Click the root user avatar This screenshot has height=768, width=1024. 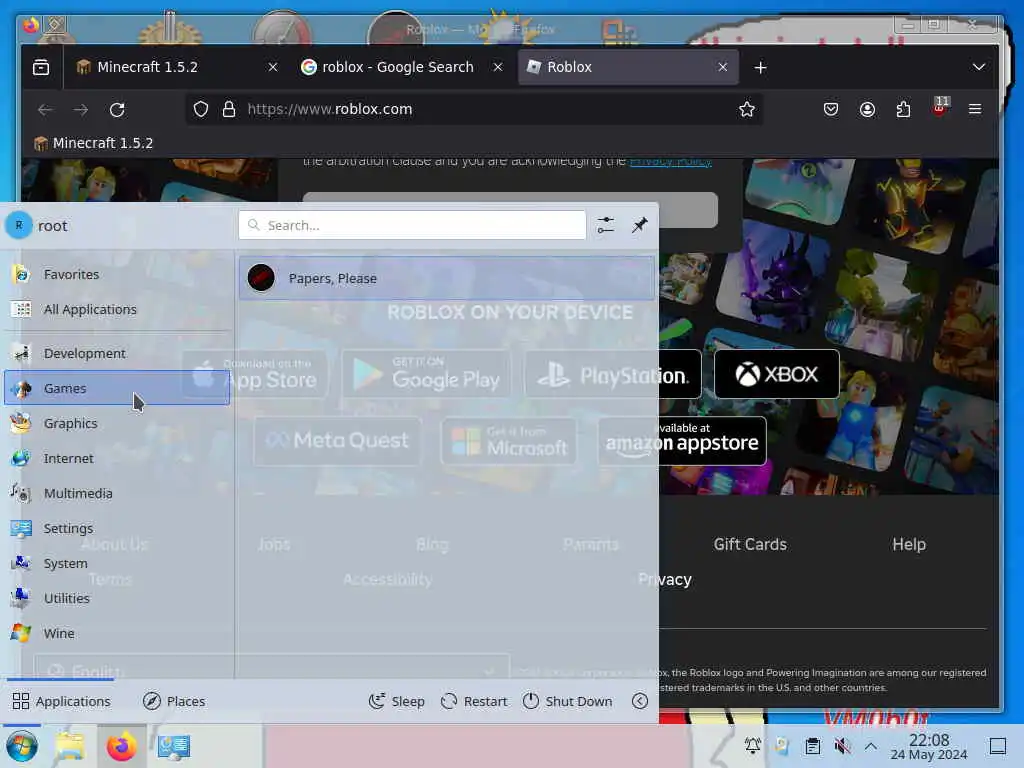click(19, 225)
